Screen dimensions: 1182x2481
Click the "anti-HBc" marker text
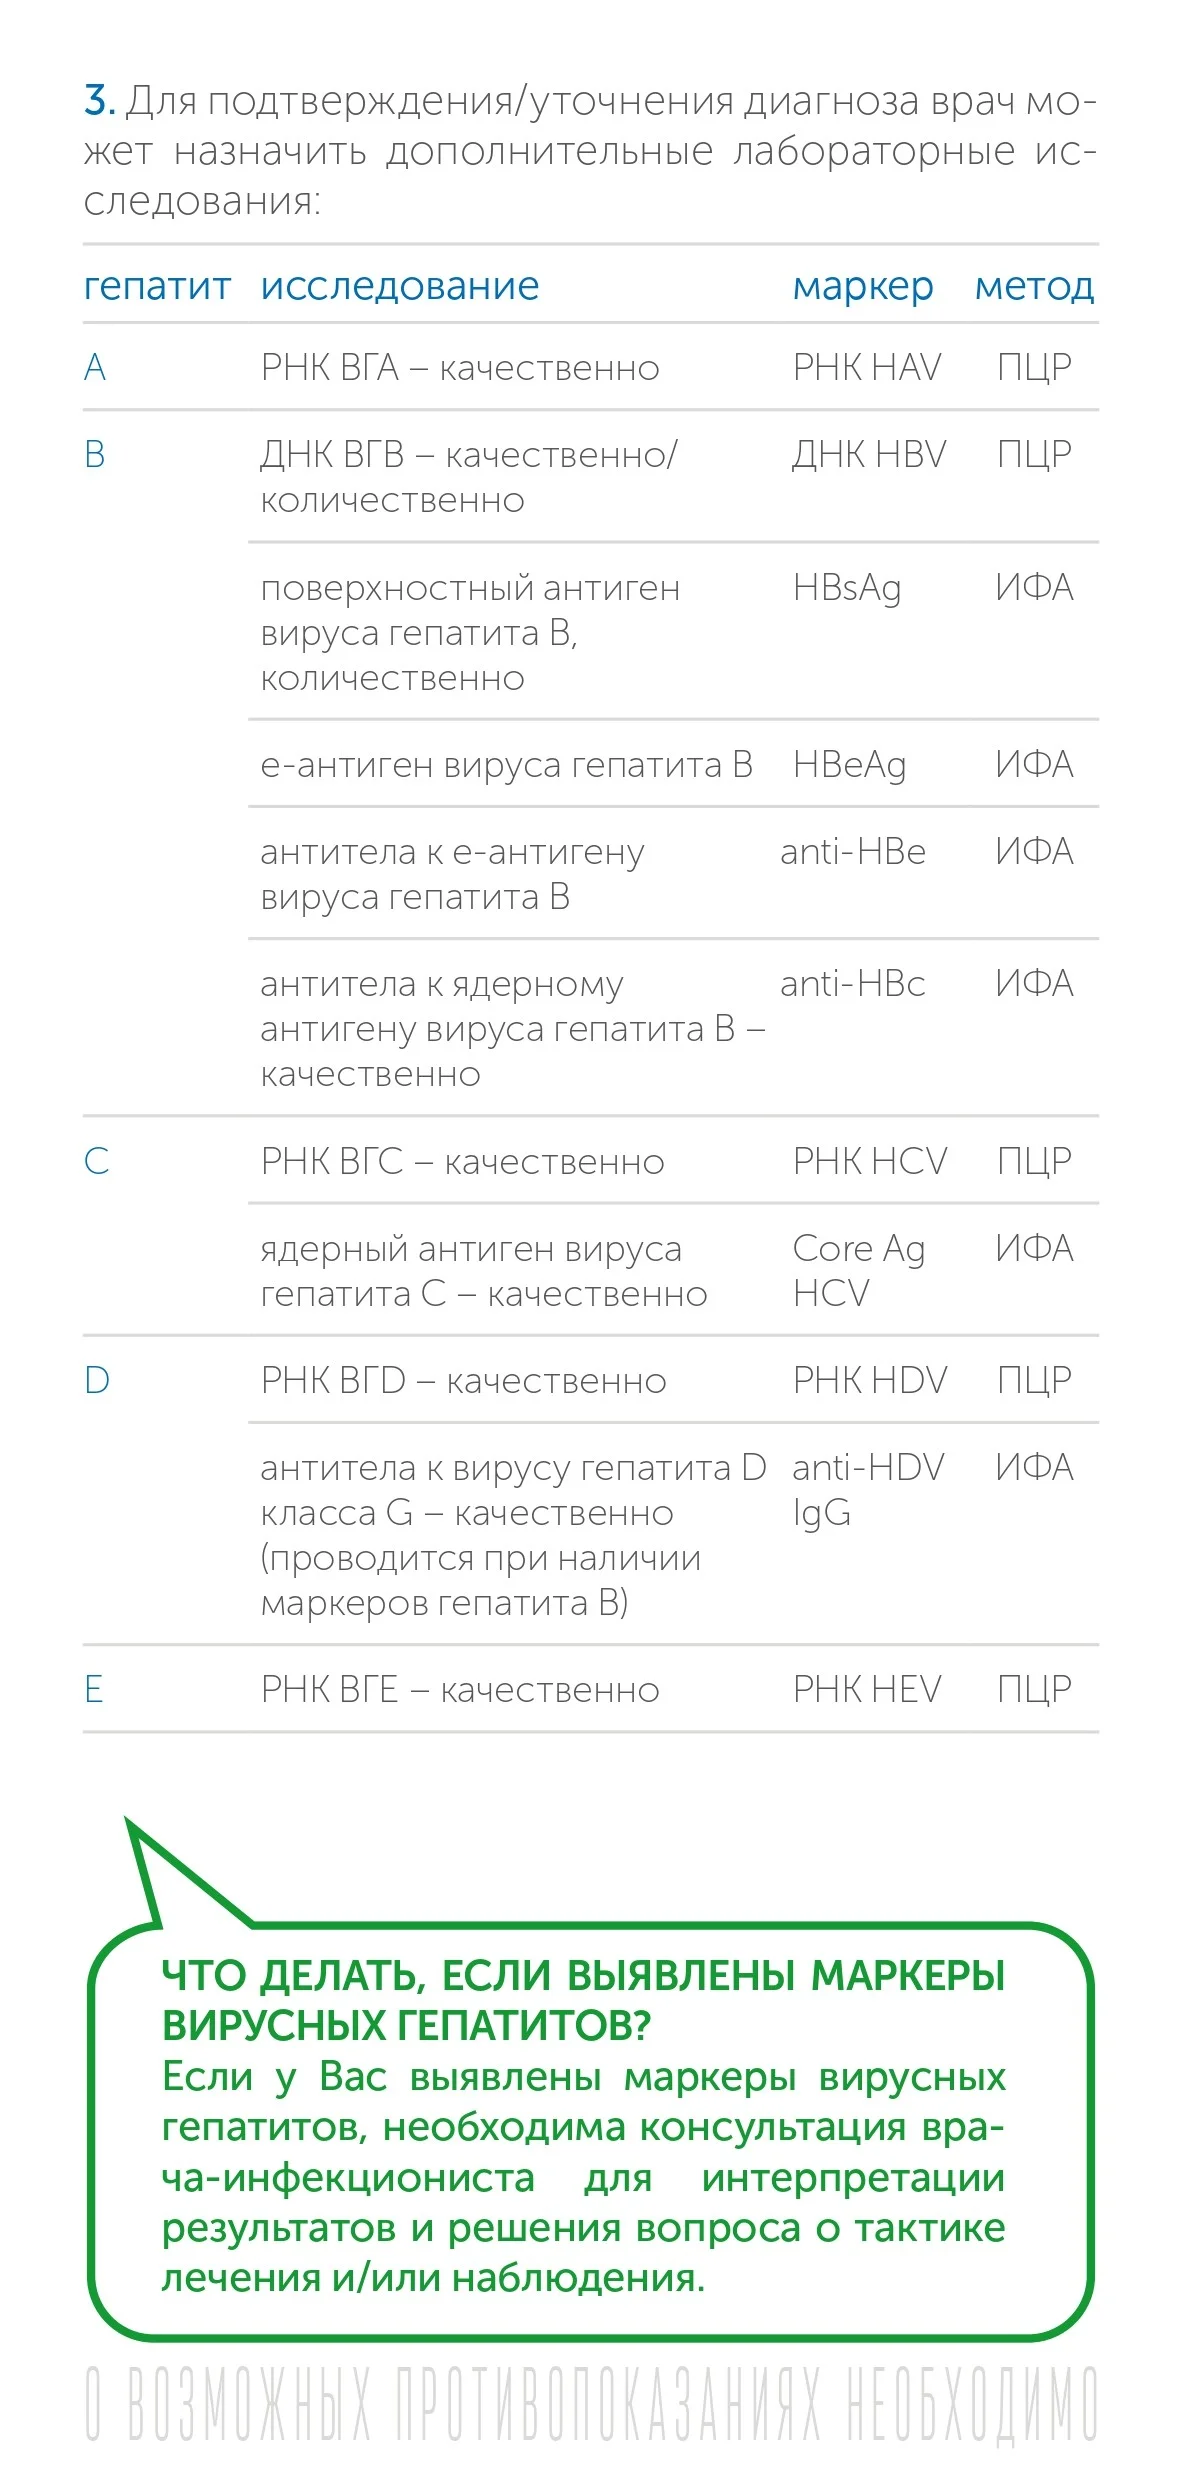pos(853,984)
